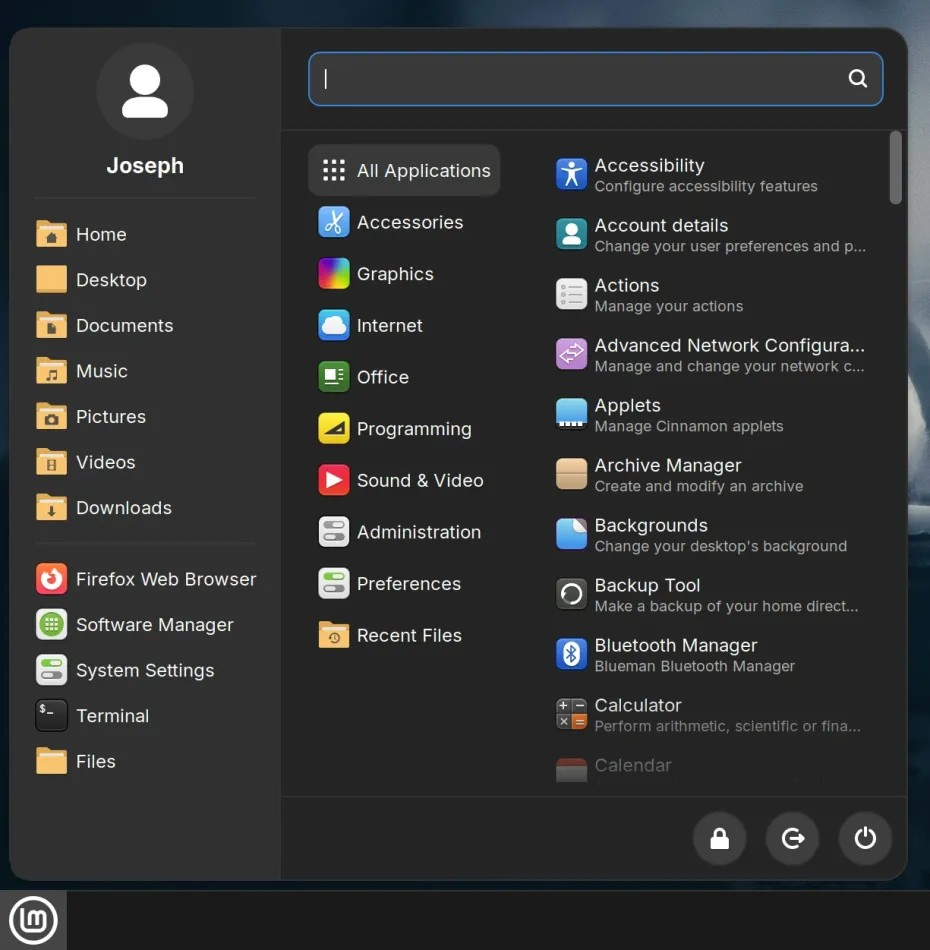Open the Recent Files section
The height and width of the screenshot is (950, 930).
[x=409, y=635]
